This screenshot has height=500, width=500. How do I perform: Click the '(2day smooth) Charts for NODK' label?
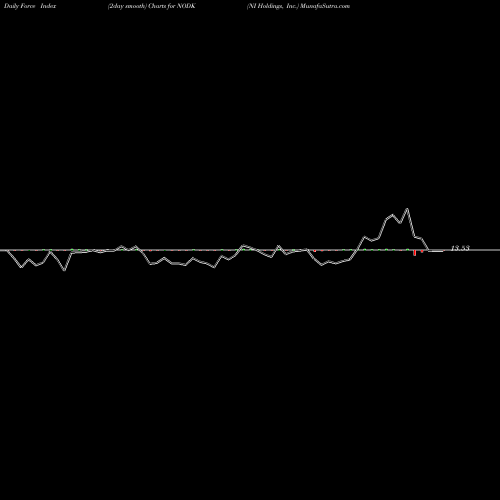(152, 6)
